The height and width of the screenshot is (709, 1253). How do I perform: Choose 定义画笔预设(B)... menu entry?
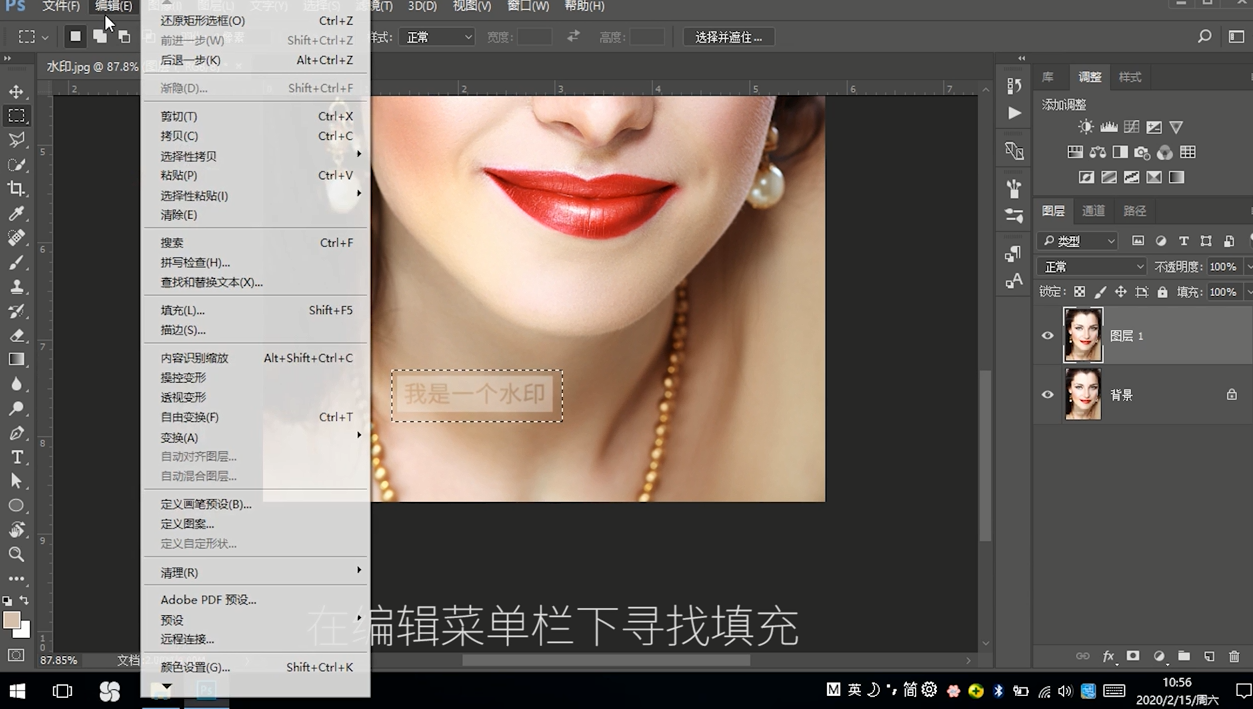click(x=255, y=504)
